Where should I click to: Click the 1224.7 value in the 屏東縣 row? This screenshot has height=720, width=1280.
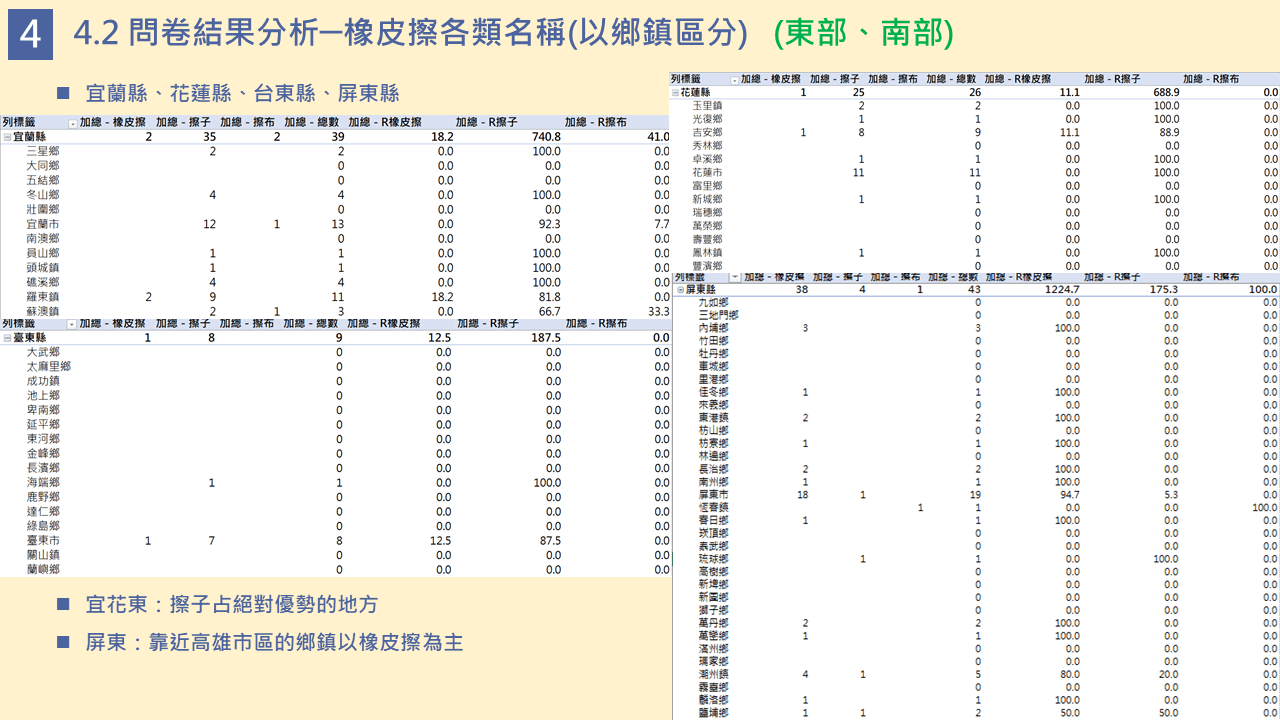pos(1060,290)
